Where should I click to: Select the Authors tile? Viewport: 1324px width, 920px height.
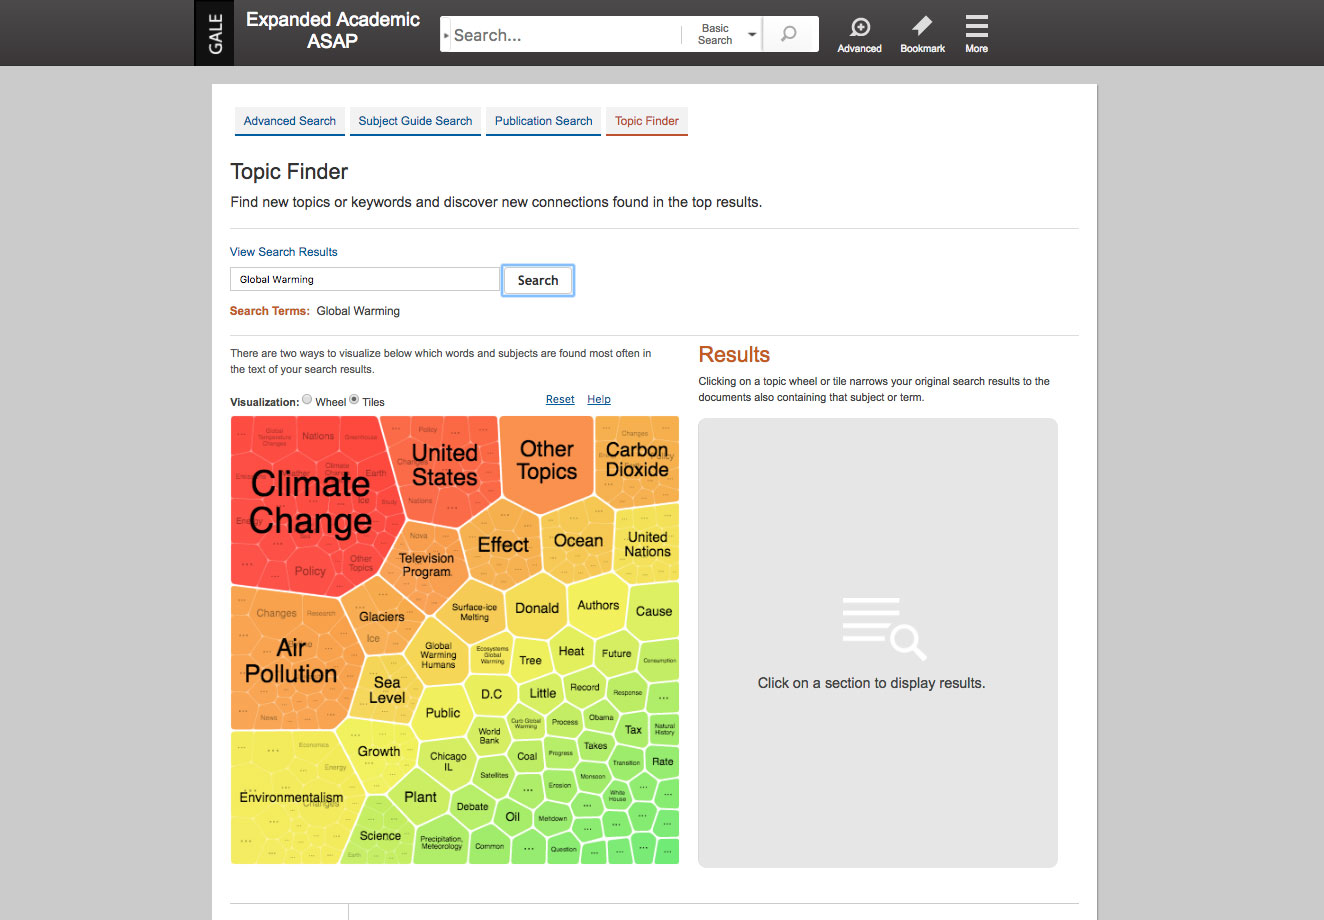point(598,605)
